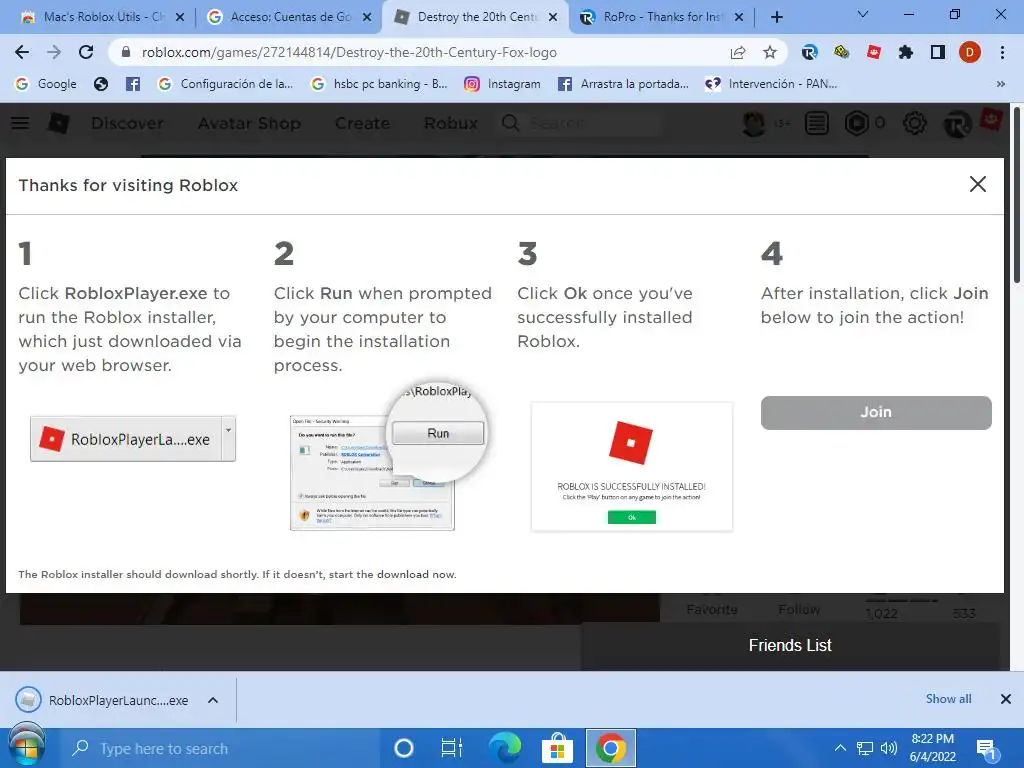The image size is (1024, 768).
Task: Click the browser forward arrow
Action: click(54, 52)
